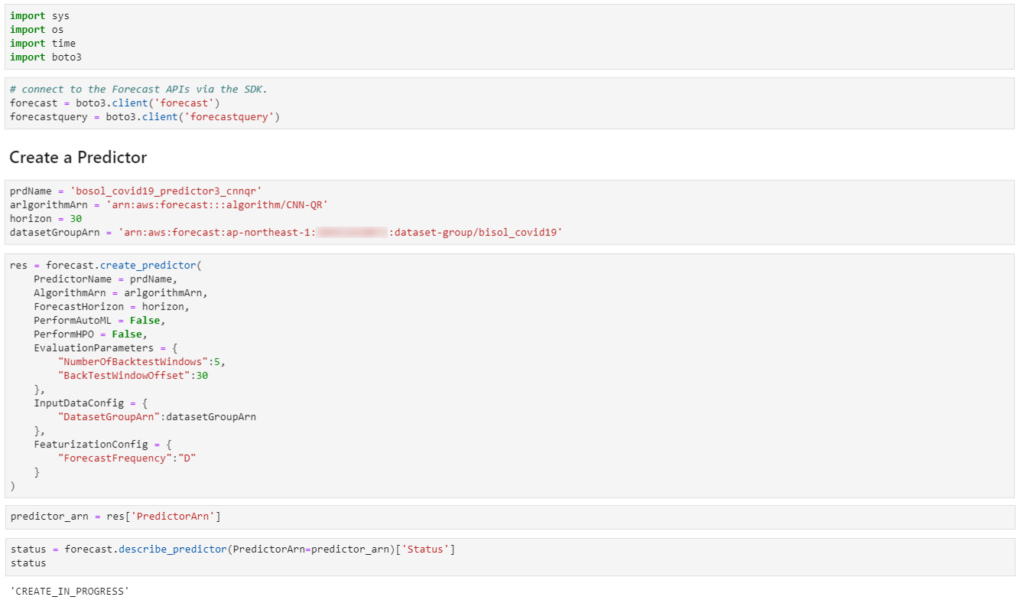Click the forecastquery boto3.client line

tap(144, 117)
